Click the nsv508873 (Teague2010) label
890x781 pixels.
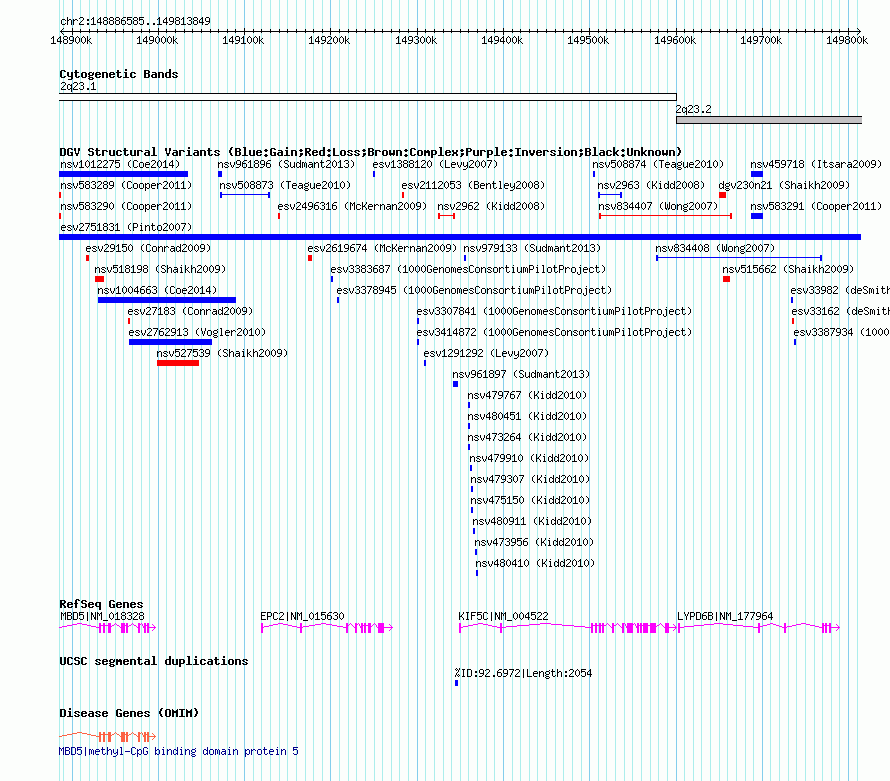point(285,185)
